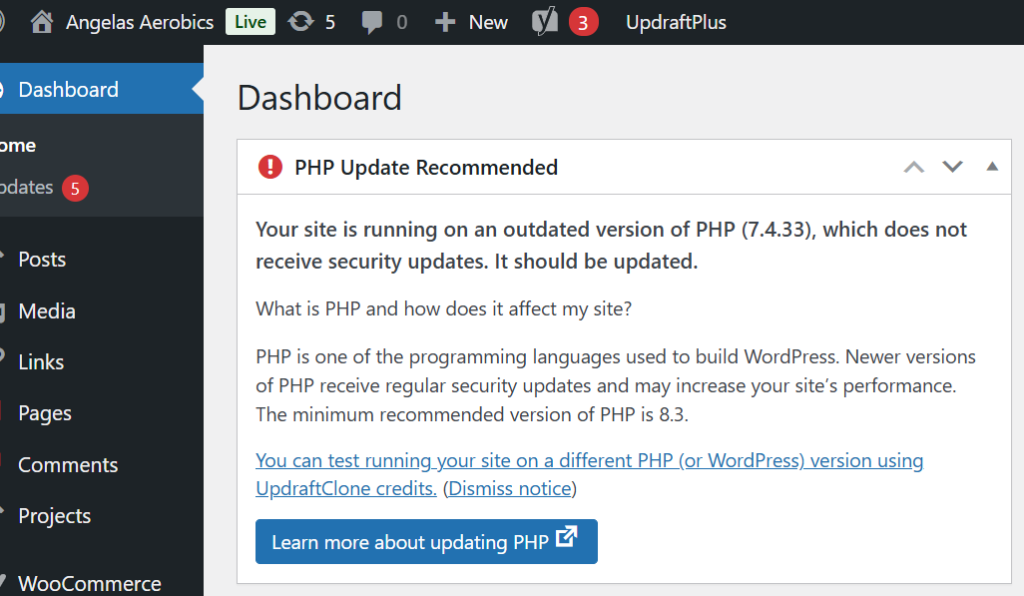Open UpdraftClone credits test link

[589, 461]
